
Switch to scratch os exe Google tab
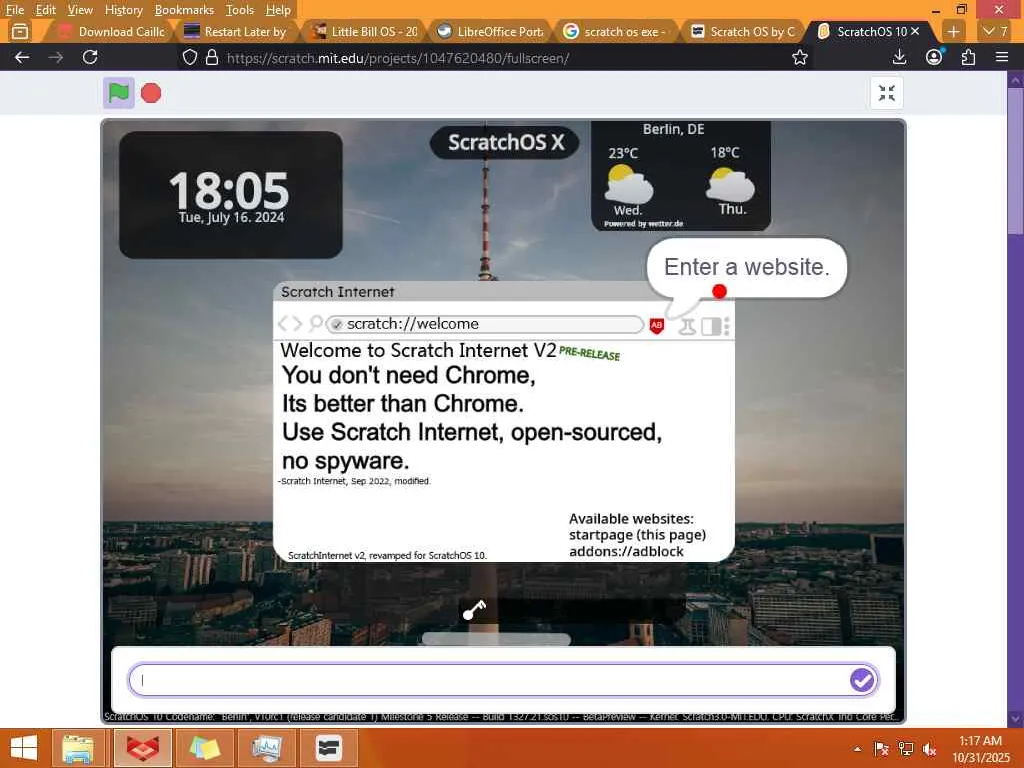616,31
